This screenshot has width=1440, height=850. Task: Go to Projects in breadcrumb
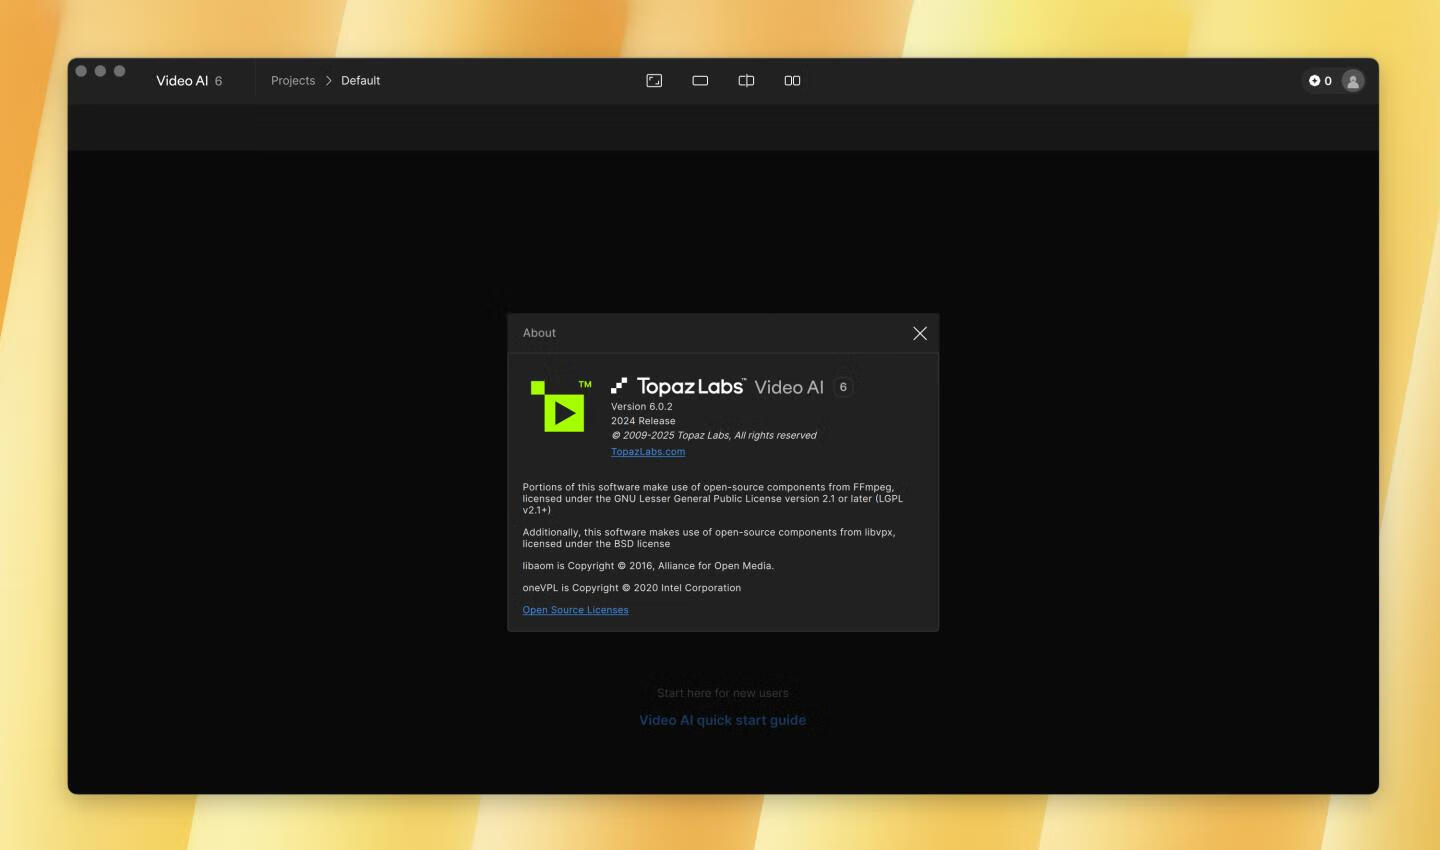[293, 81]
